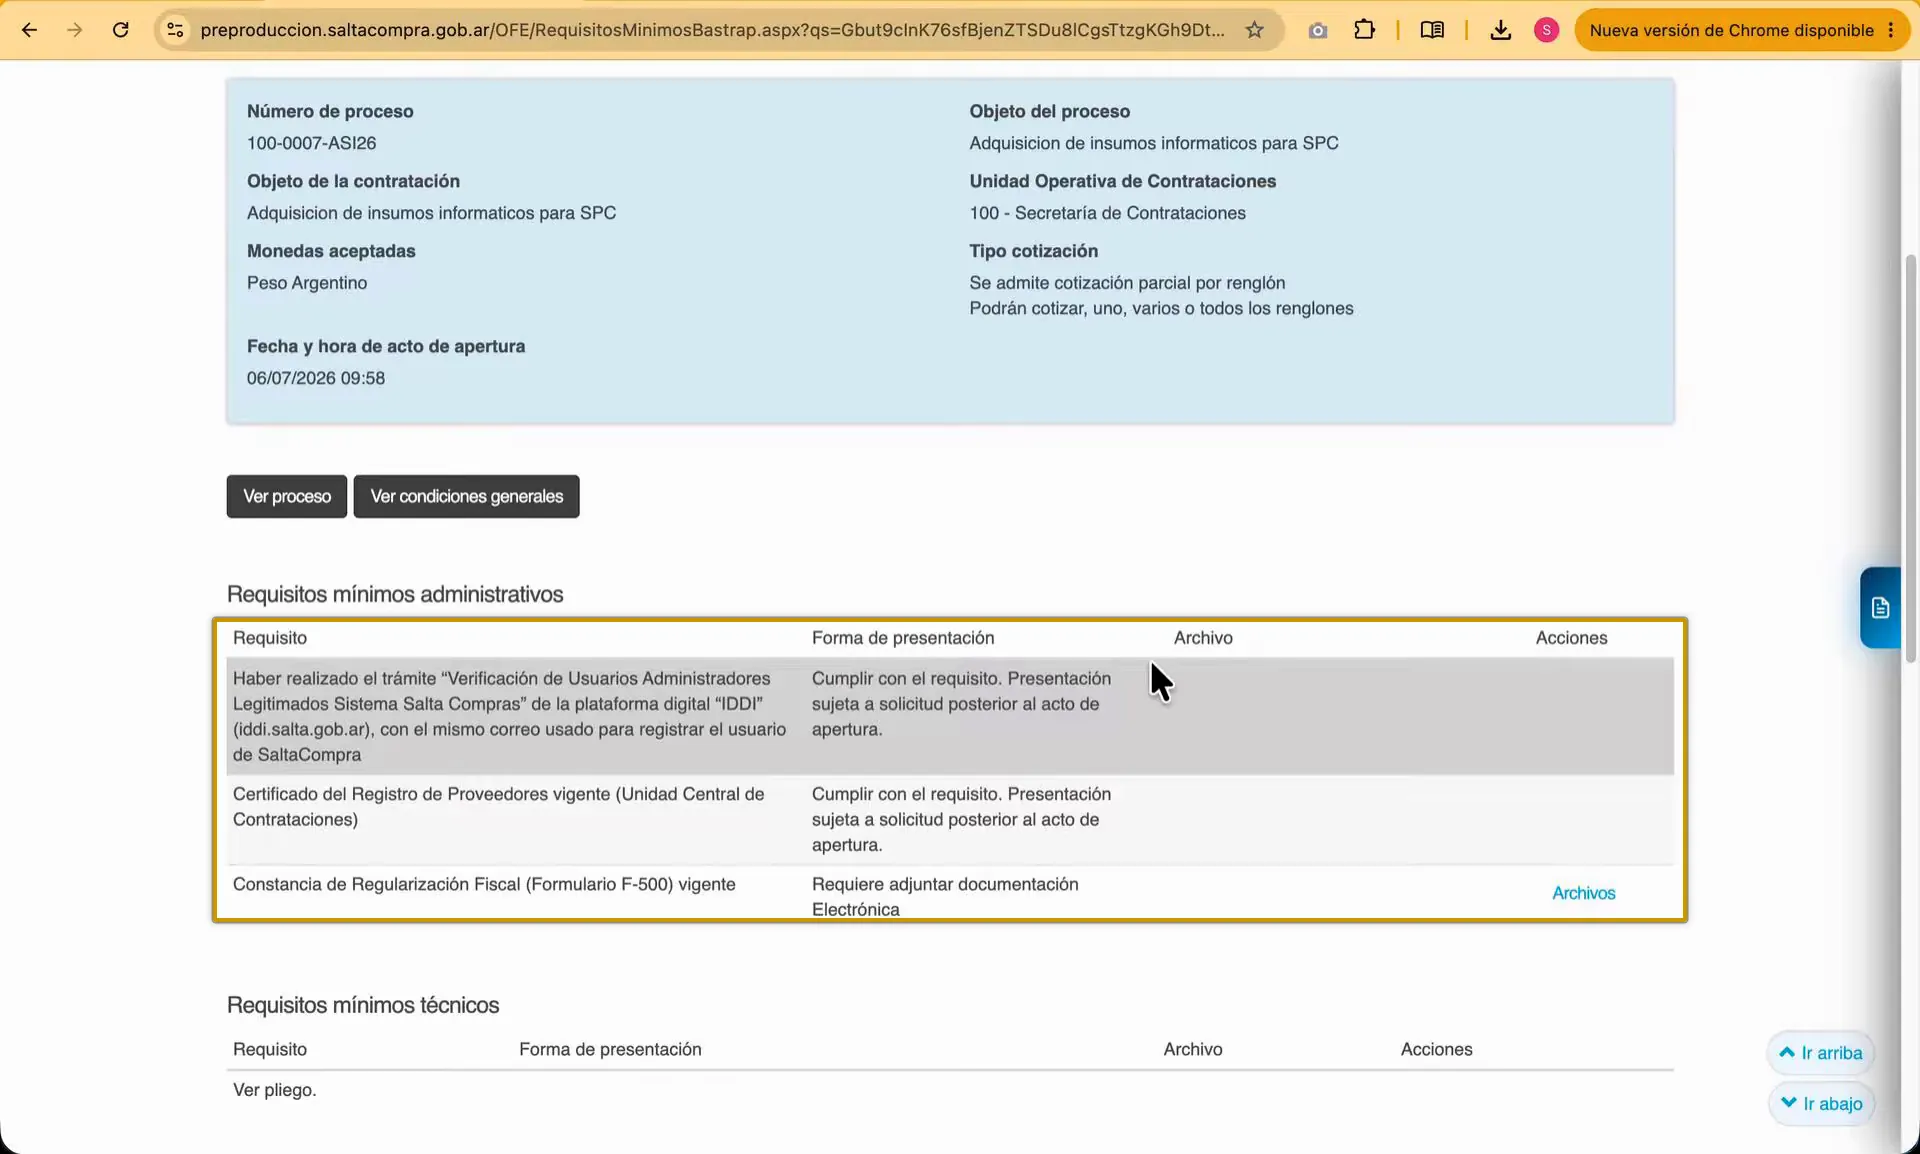Click 'Ver condiciones generales' button
This screenshot has width=1920, height=1154.
tap(467, 496)
